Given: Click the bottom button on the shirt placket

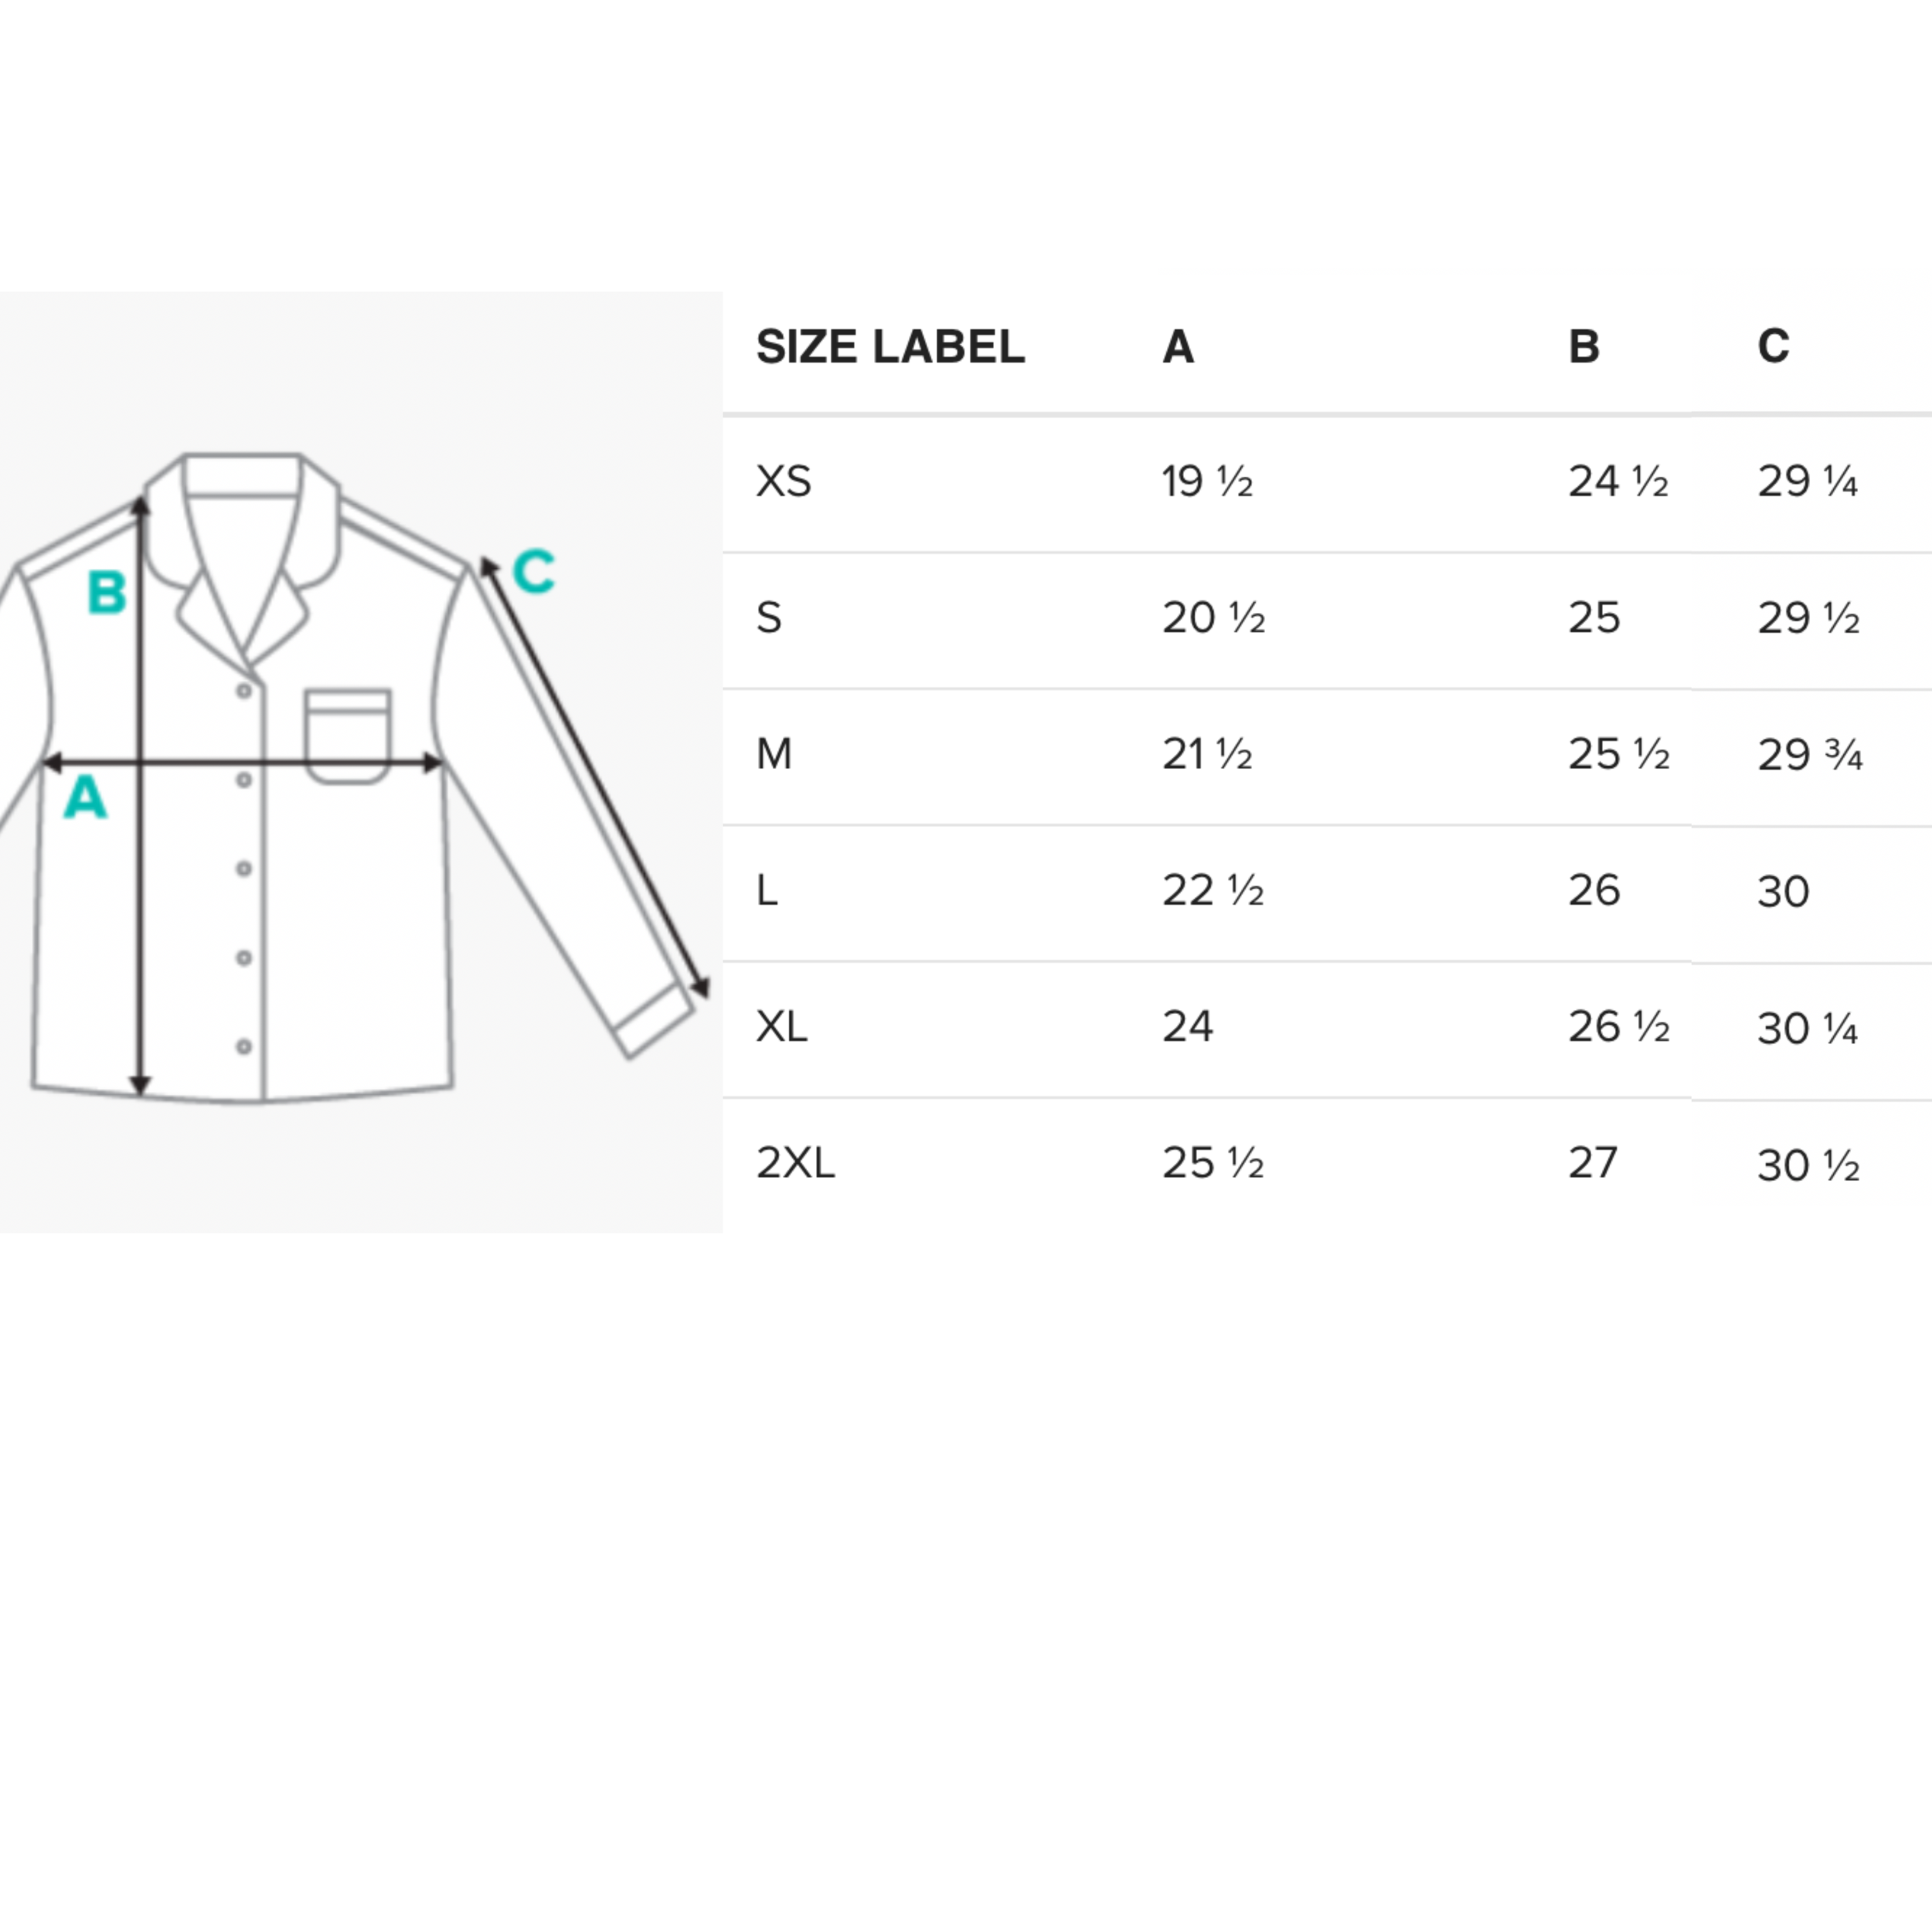Looking at the screenshot, I should click(243, 1047).
